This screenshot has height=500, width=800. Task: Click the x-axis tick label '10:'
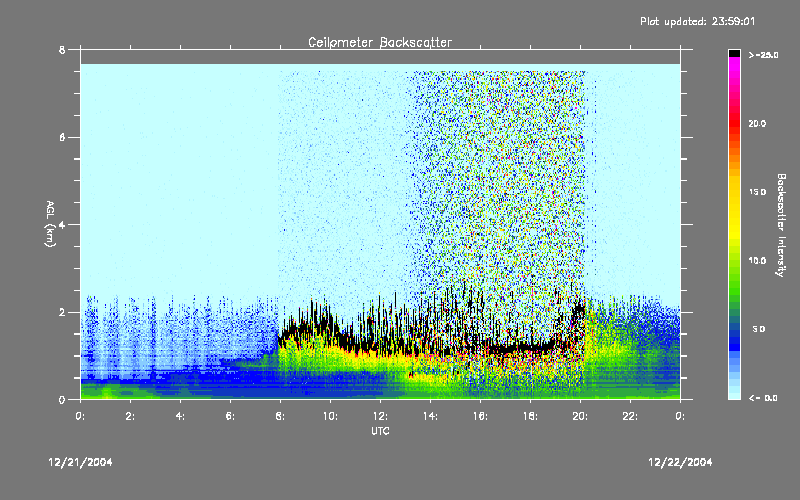(x=330, y=416)
